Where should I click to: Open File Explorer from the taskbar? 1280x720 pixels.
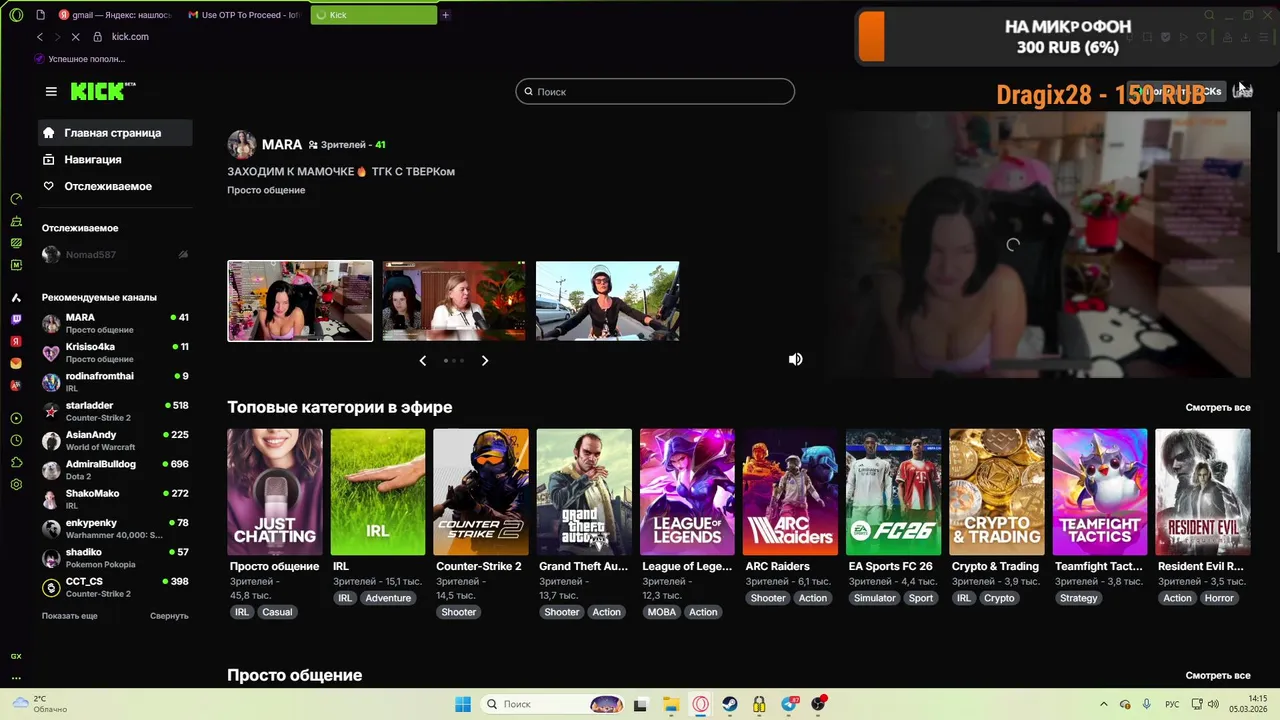point(671,704)
